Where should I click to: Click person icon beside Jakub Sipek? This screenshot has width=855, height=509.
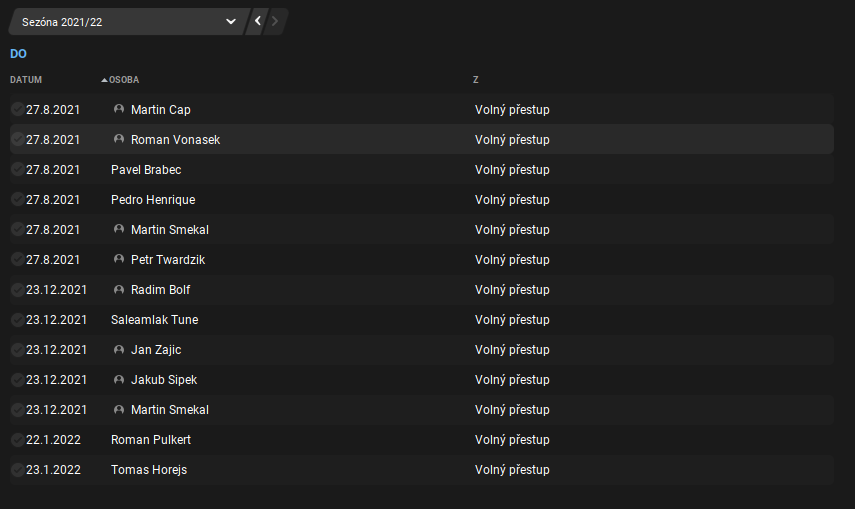119,379
